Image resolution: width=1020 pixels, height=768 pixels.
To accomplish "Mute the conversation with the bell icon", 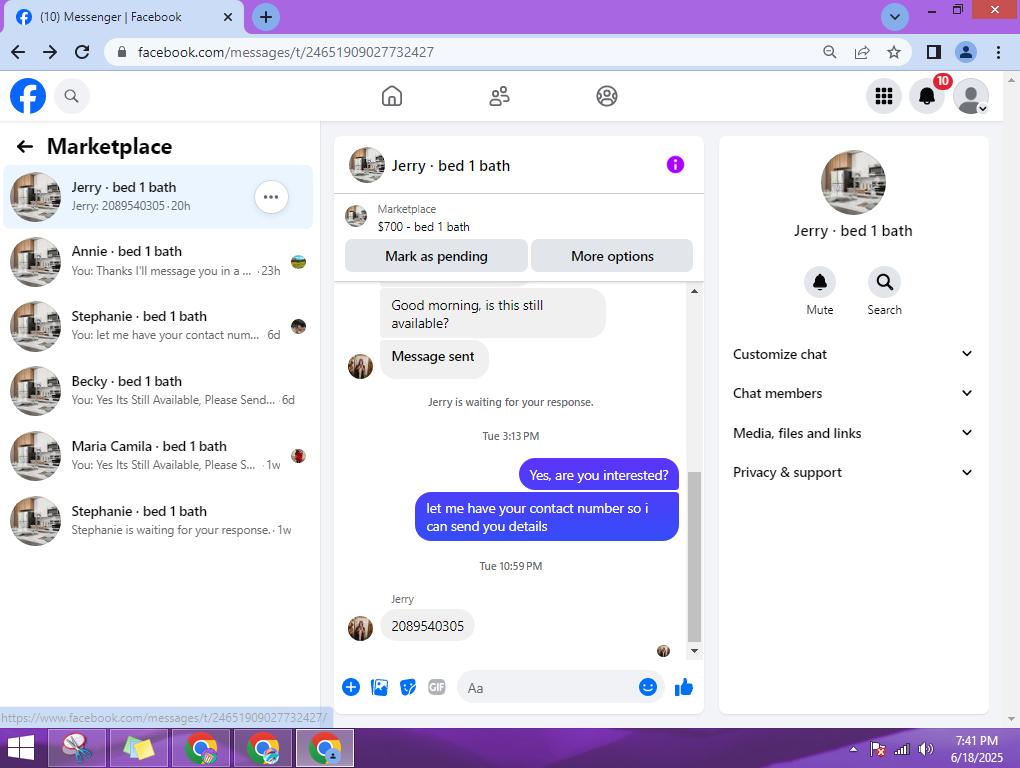I will pyautogui.click(x=820, y=282).
